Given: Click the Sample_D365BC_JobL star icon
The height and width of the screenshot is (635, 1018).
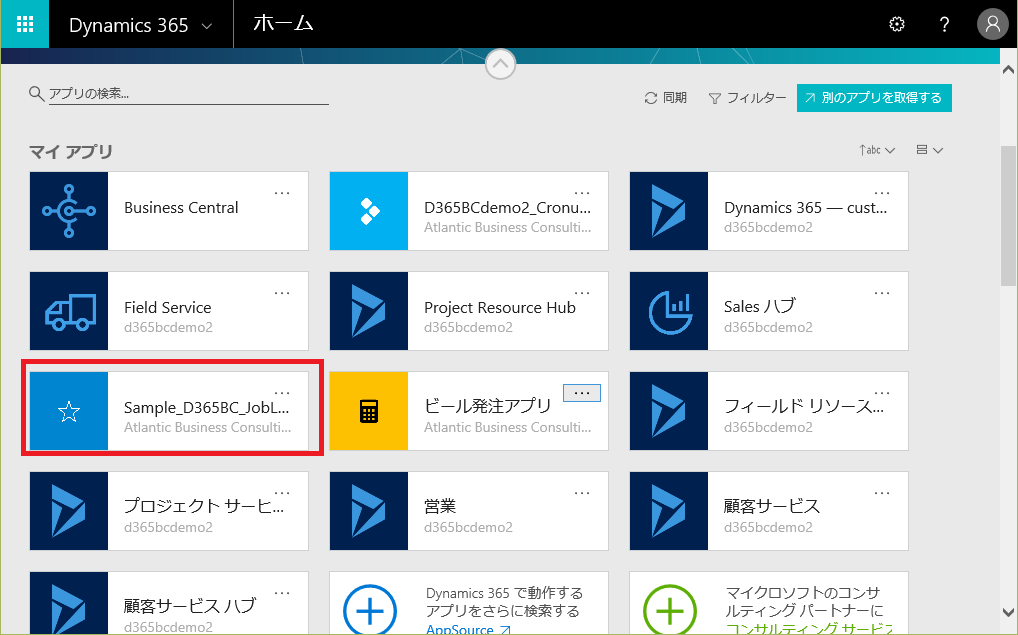Looking at the screenshot, I should pyautogui.click(x=69, y=411).
